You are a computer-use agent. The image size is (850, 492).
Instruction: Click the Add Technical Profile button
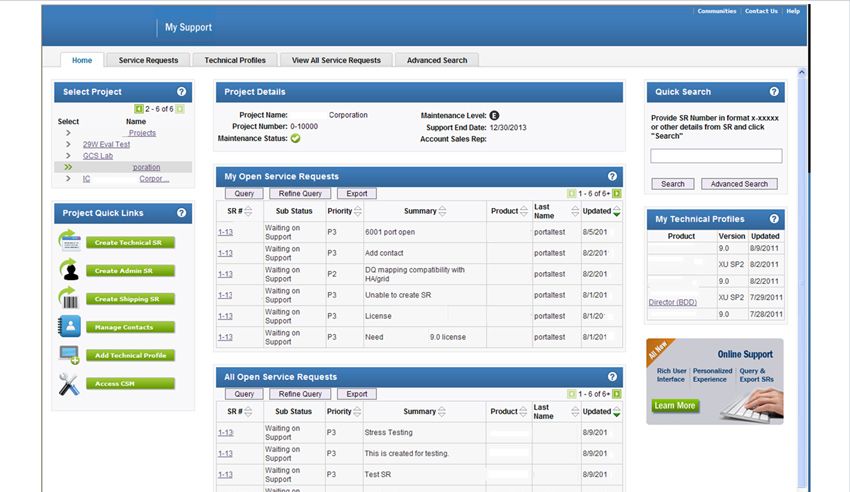coord(130,355)
